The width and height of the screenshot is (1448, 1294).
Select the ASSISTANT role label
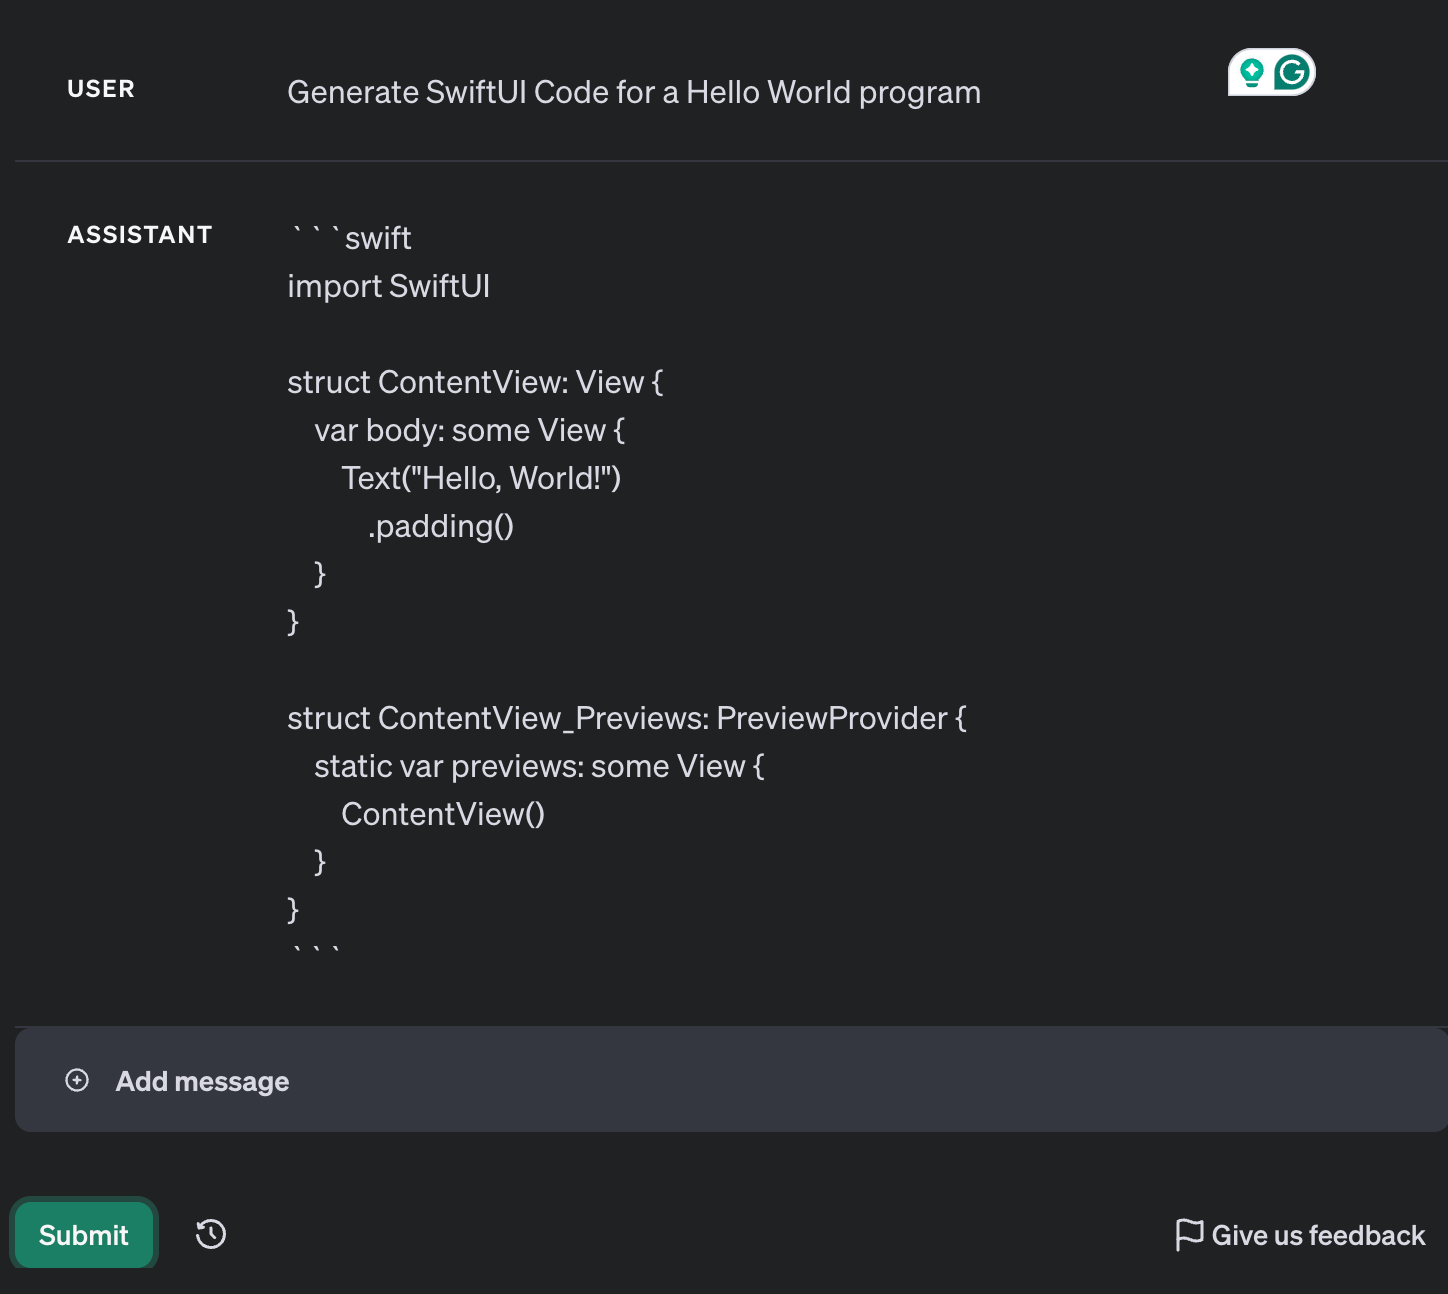click(x=139, y=235)
